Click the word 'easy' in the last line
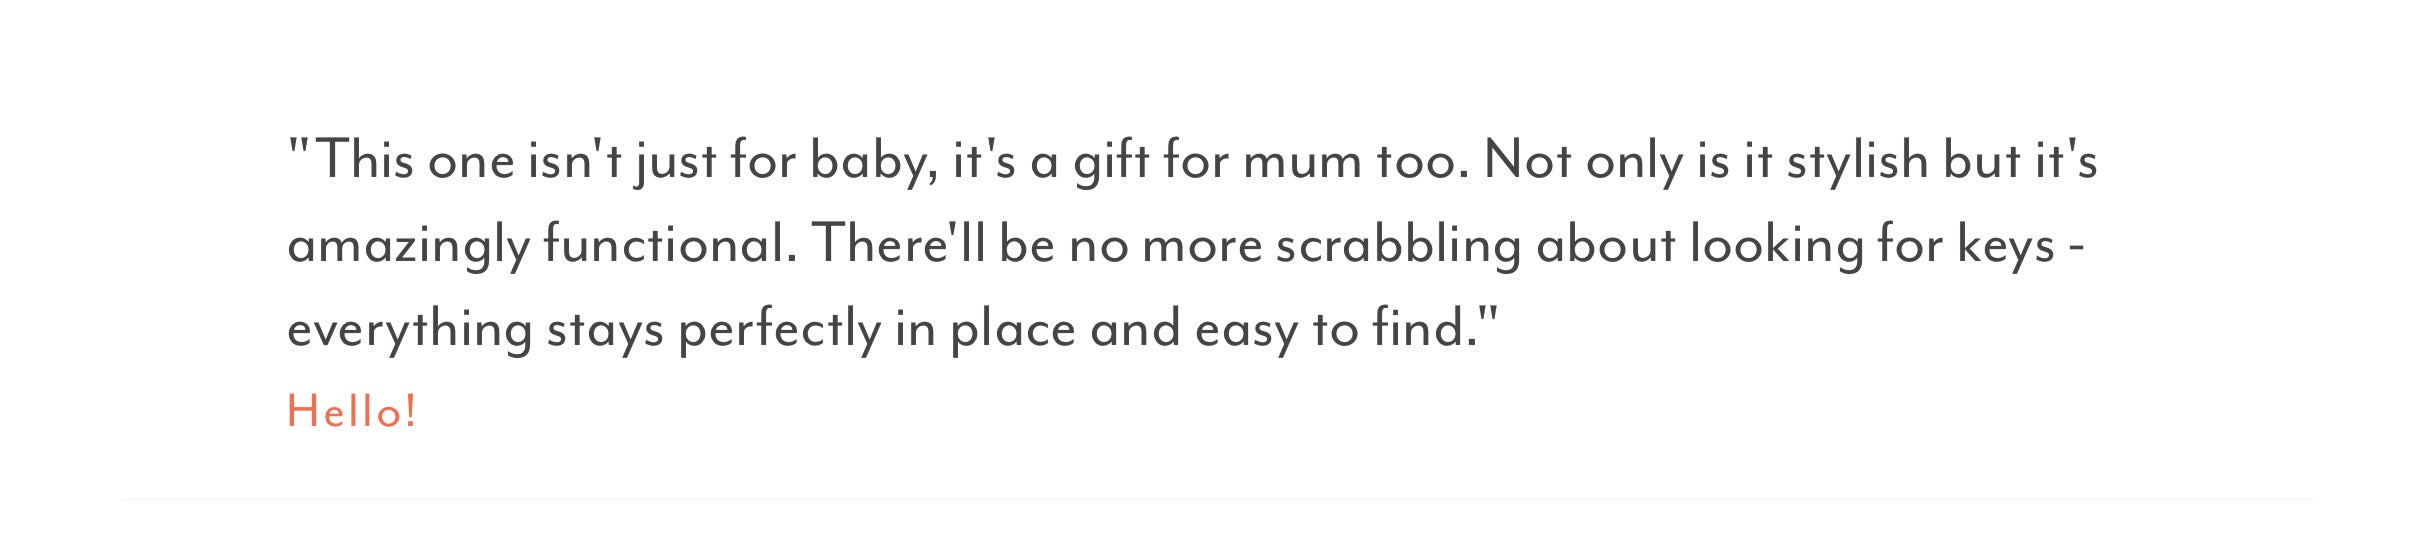Viewport: 2435px width, 535px height. [1246, 331]
